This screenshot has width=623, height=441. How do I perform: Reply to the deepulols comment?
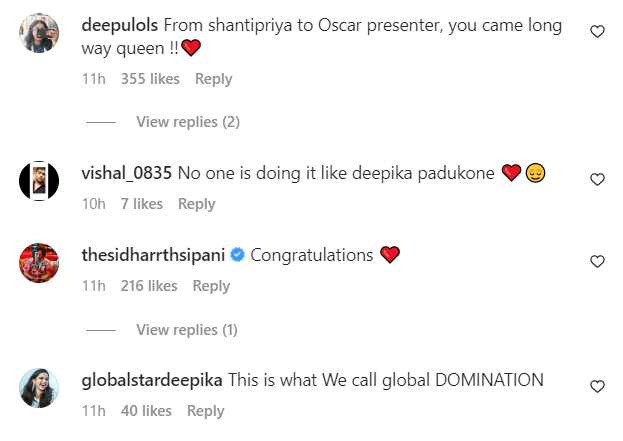(213, 79)
